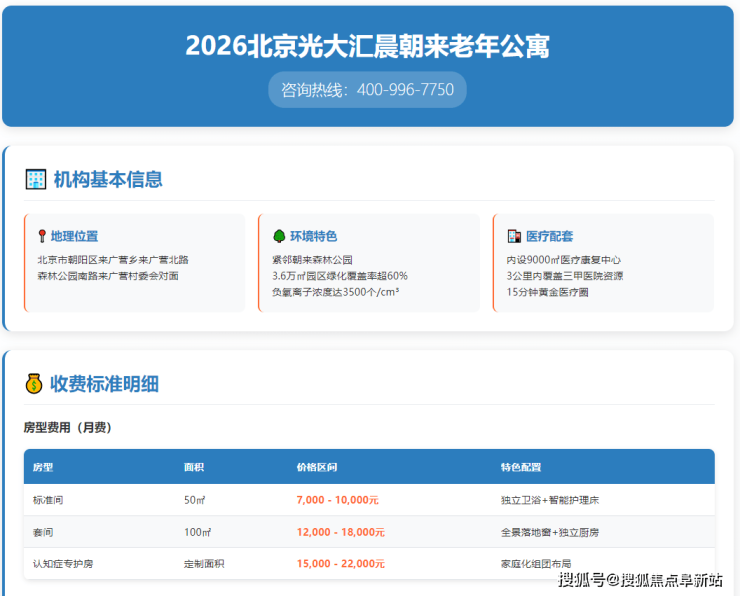This screenshot has height=596, width=740.
Task: Click the price 7,000 - 10,000元
Action: point(337,500)
